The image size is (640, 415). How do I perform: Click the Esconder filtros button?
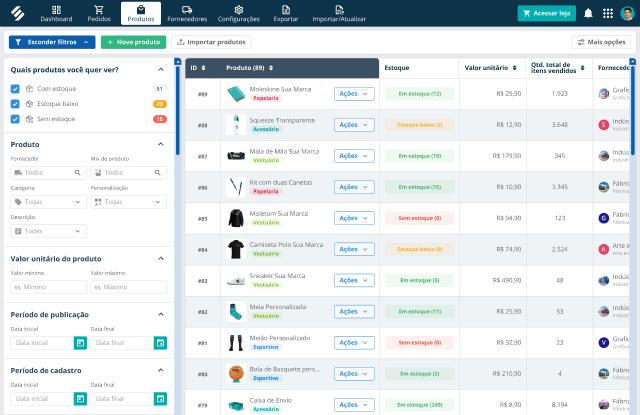(52, 42)
